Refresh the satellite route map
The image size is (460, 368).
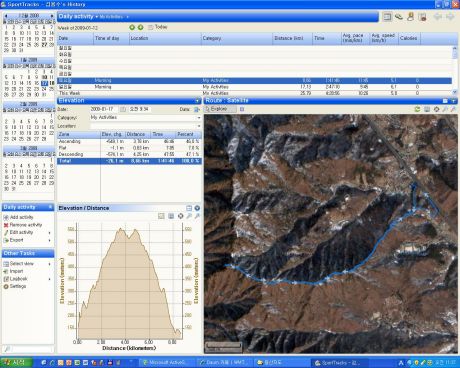tap(417, 109)
